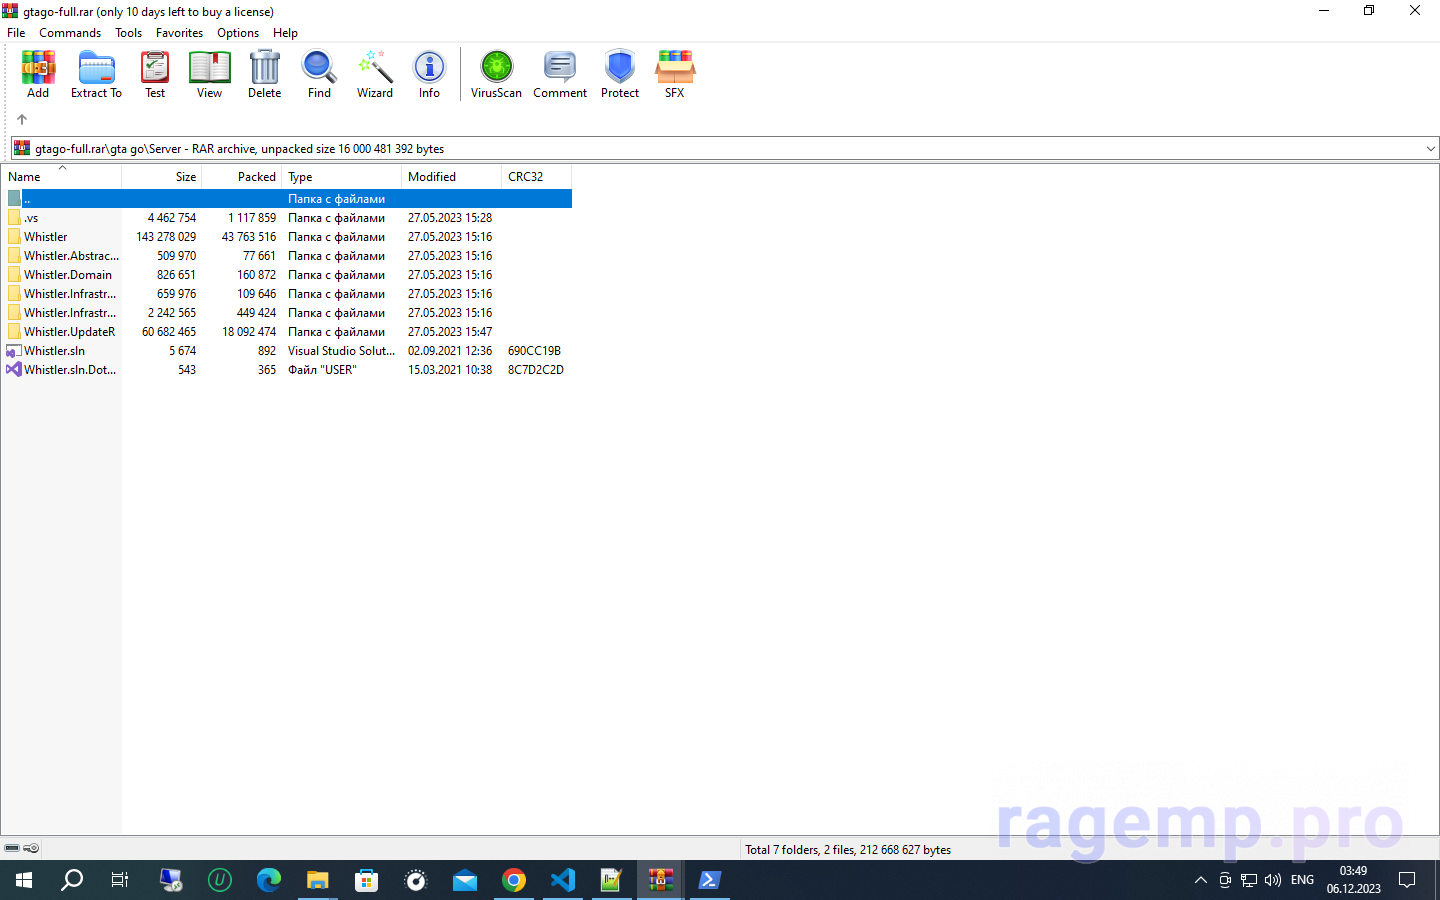This screenshot has width=1440, height=900.
Task: Click the Delete trash icon
Action: click(x=264, y=75)
